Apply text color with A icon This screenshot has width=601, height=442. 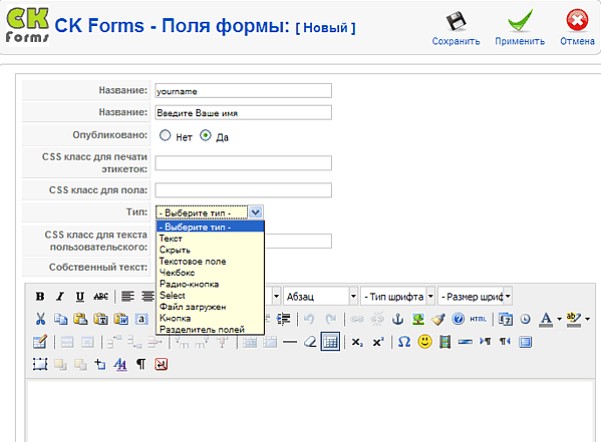(546, 319)
